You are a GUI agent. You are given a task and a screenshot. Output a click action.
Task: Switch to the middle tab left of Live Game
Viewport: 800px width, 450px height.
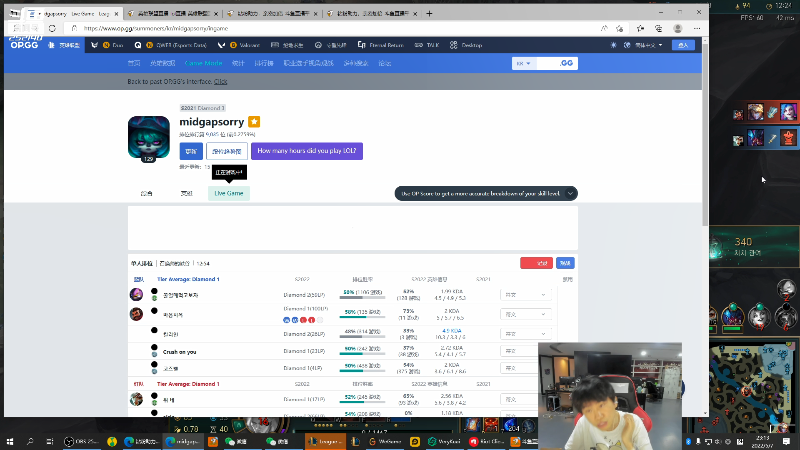pos(186,193)
